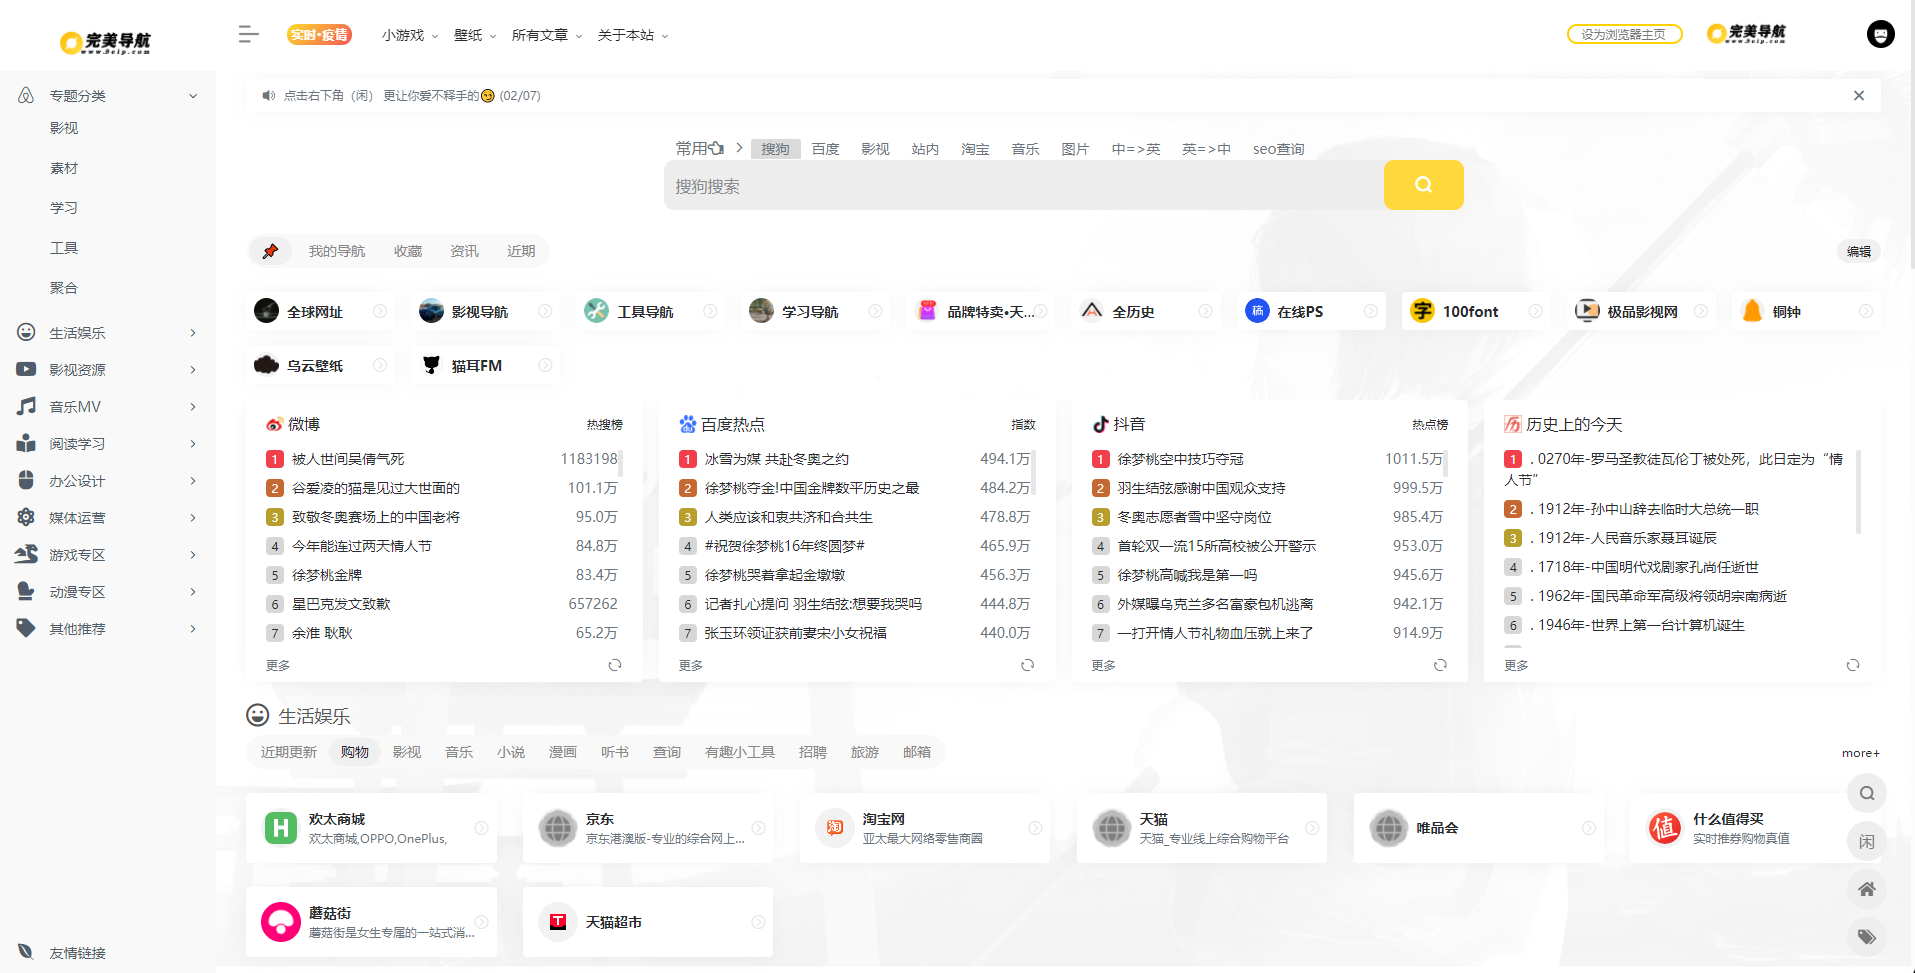
Task: Open the 猫耳FM icon
Action: (x=431, y=365)
